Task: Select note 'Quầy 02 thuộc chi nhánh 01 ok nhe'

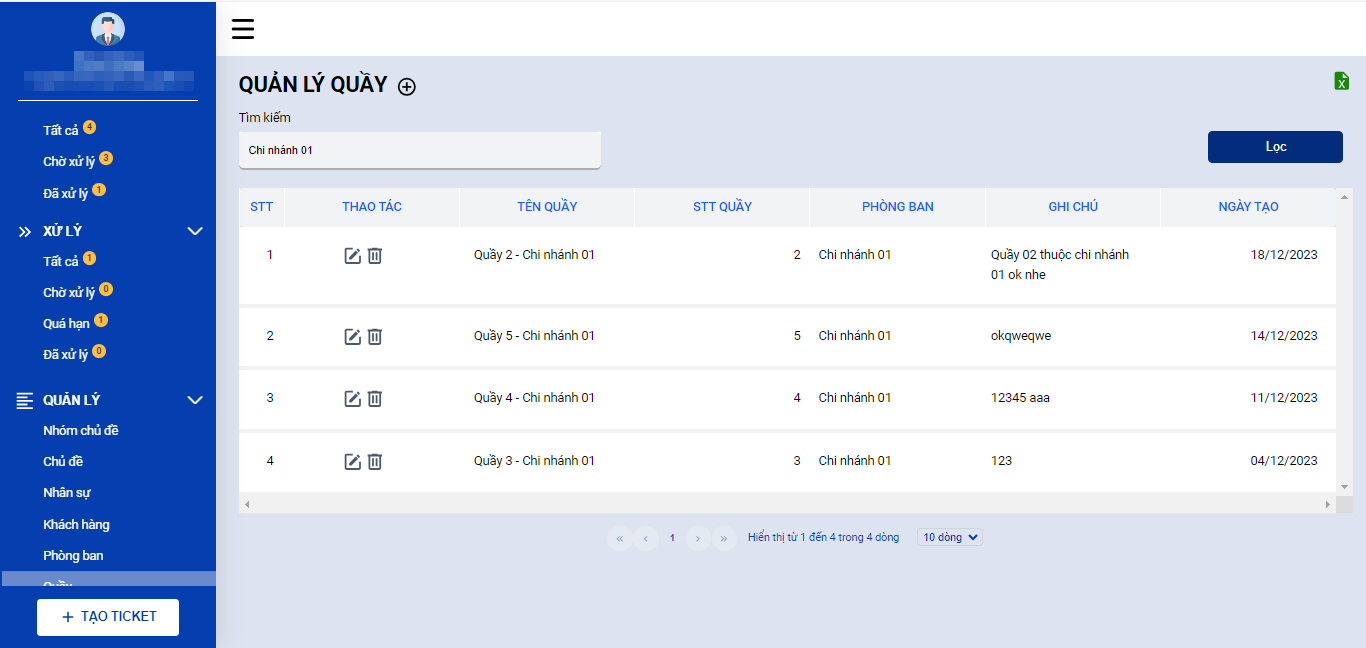Action: click(1060, 265)
